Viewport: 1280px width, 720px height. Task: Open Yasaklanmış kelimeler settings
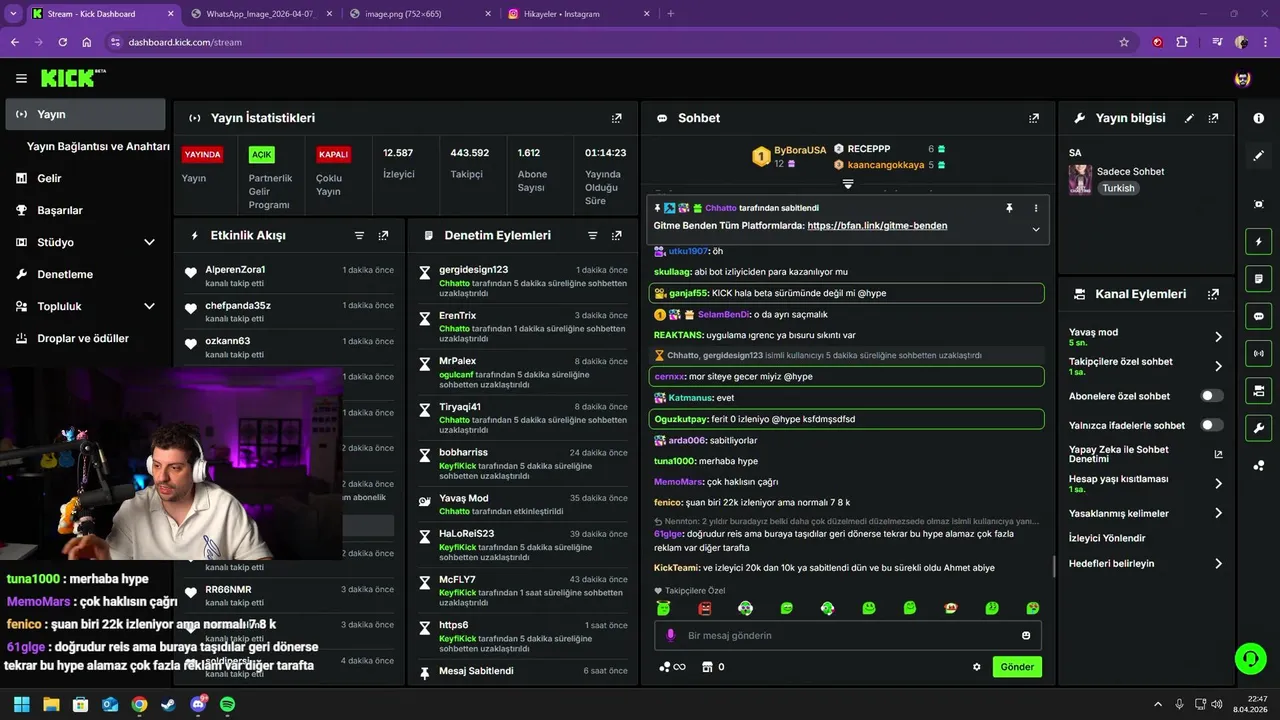tap(1145, 513)
